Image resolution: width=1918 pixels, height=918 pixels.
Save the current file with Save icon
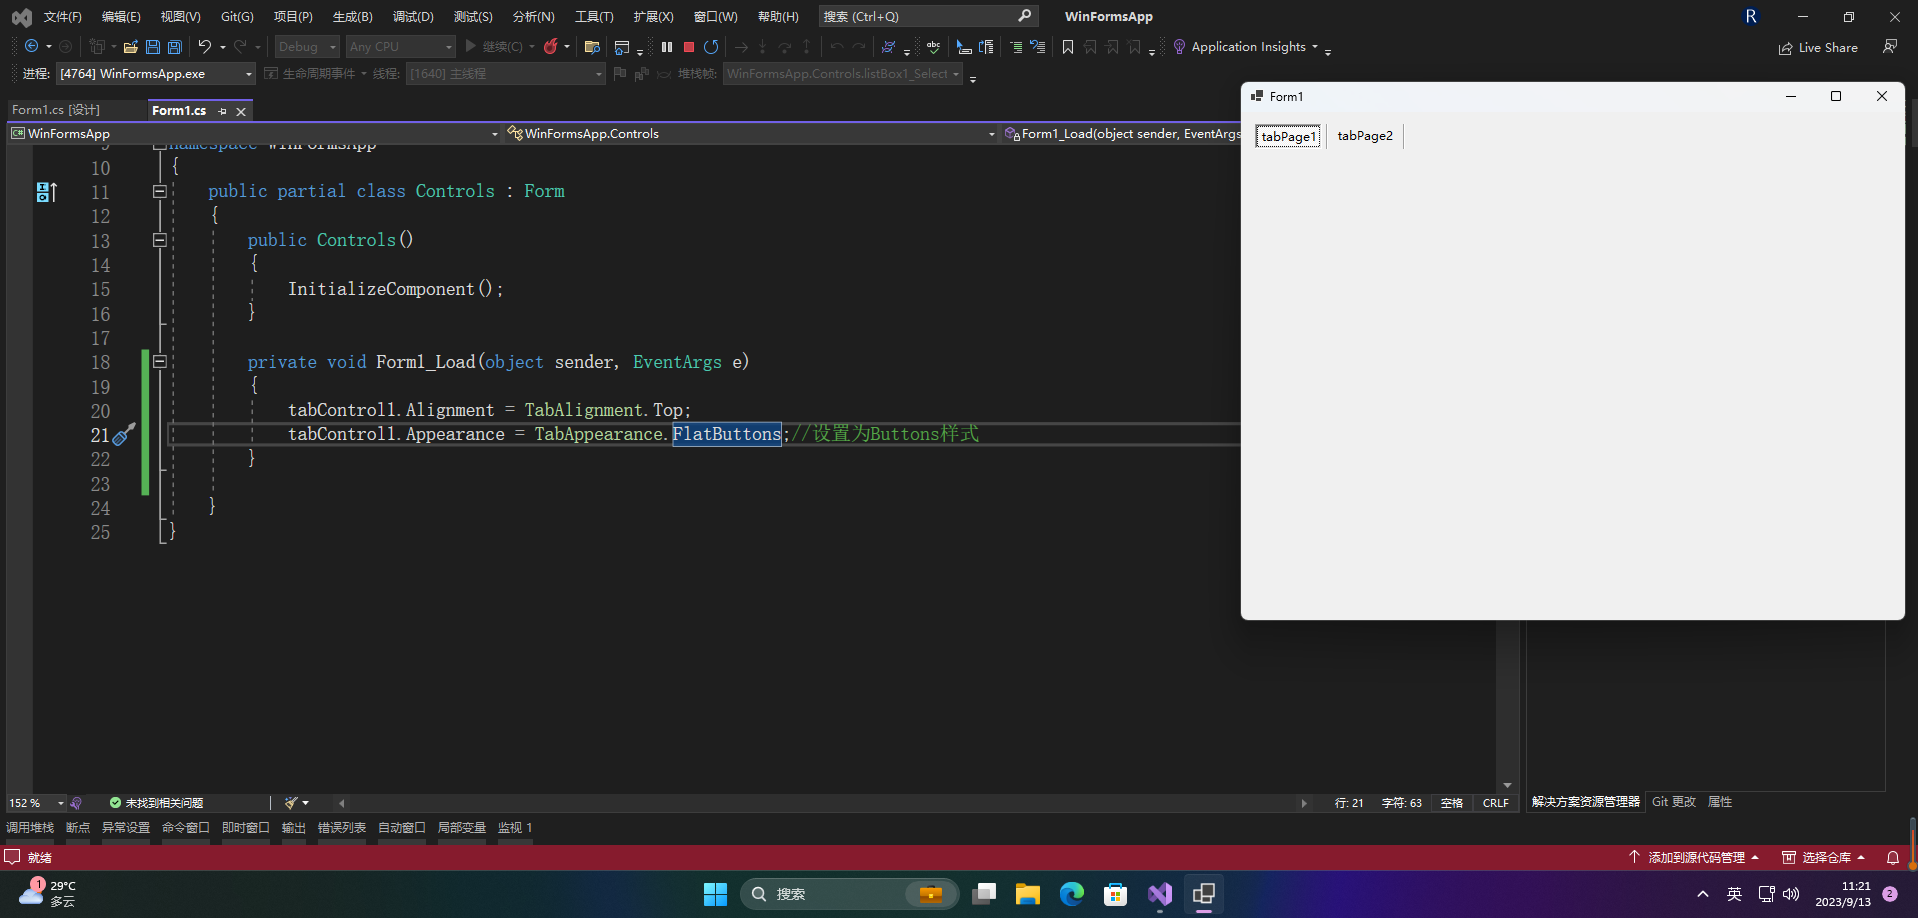pyautogui.click(x=153, y=46)
